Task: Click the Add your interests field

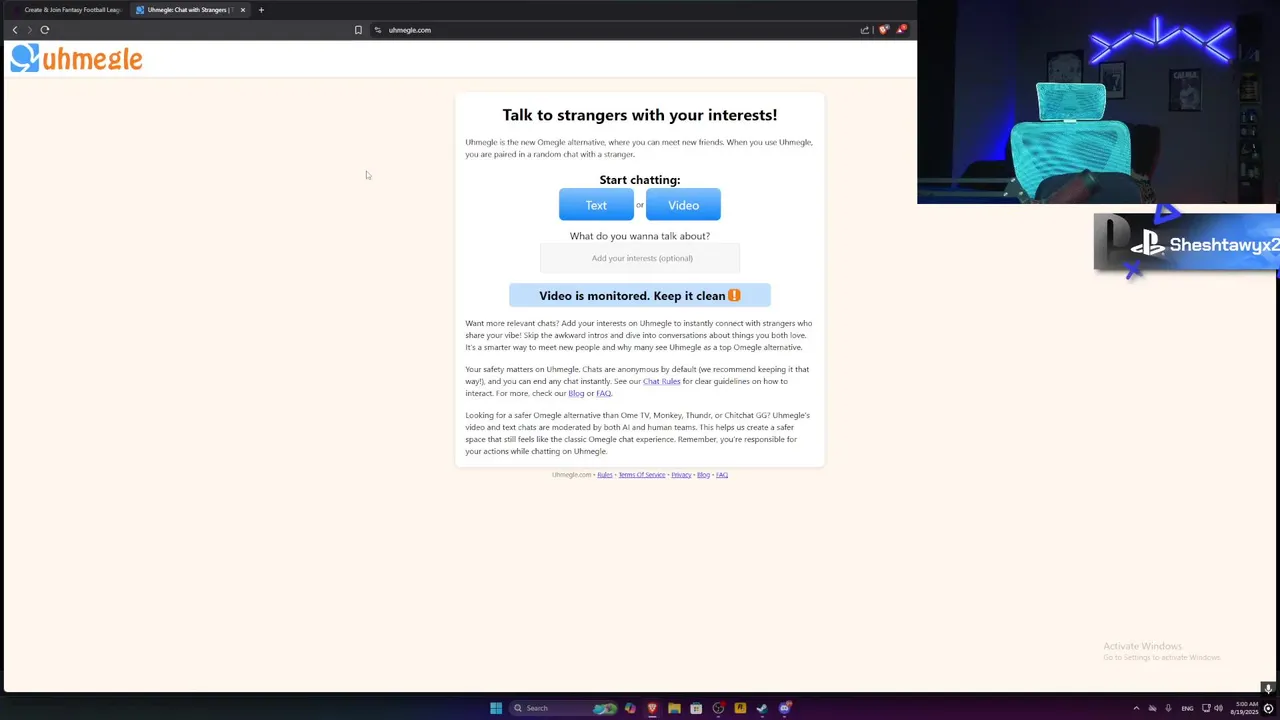Action: tap(640, 258)
